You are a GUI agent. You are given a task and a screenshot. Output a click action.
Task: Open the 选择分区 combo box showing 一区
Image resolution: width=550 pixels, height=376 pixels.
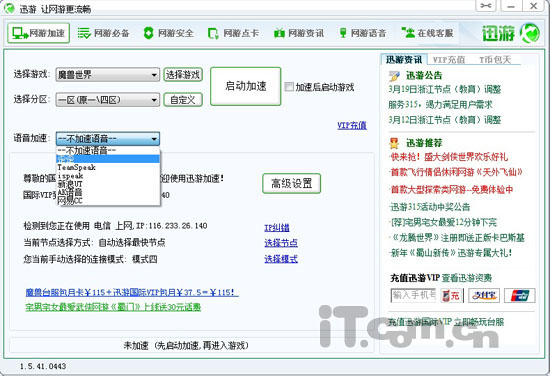(x=108, y=100)
